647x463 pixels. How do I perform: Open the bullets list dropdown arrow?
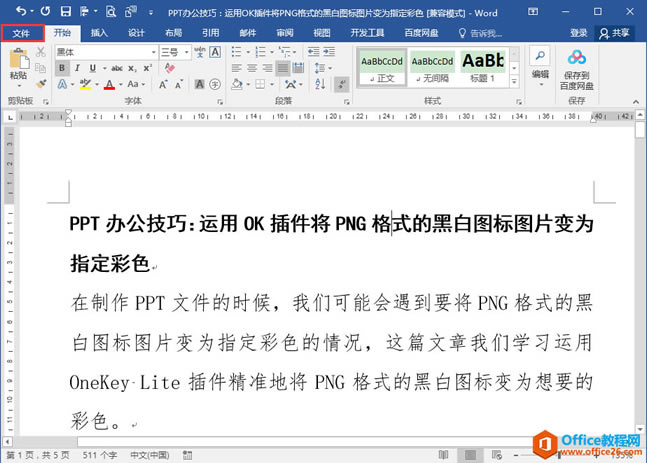point(248,52)
